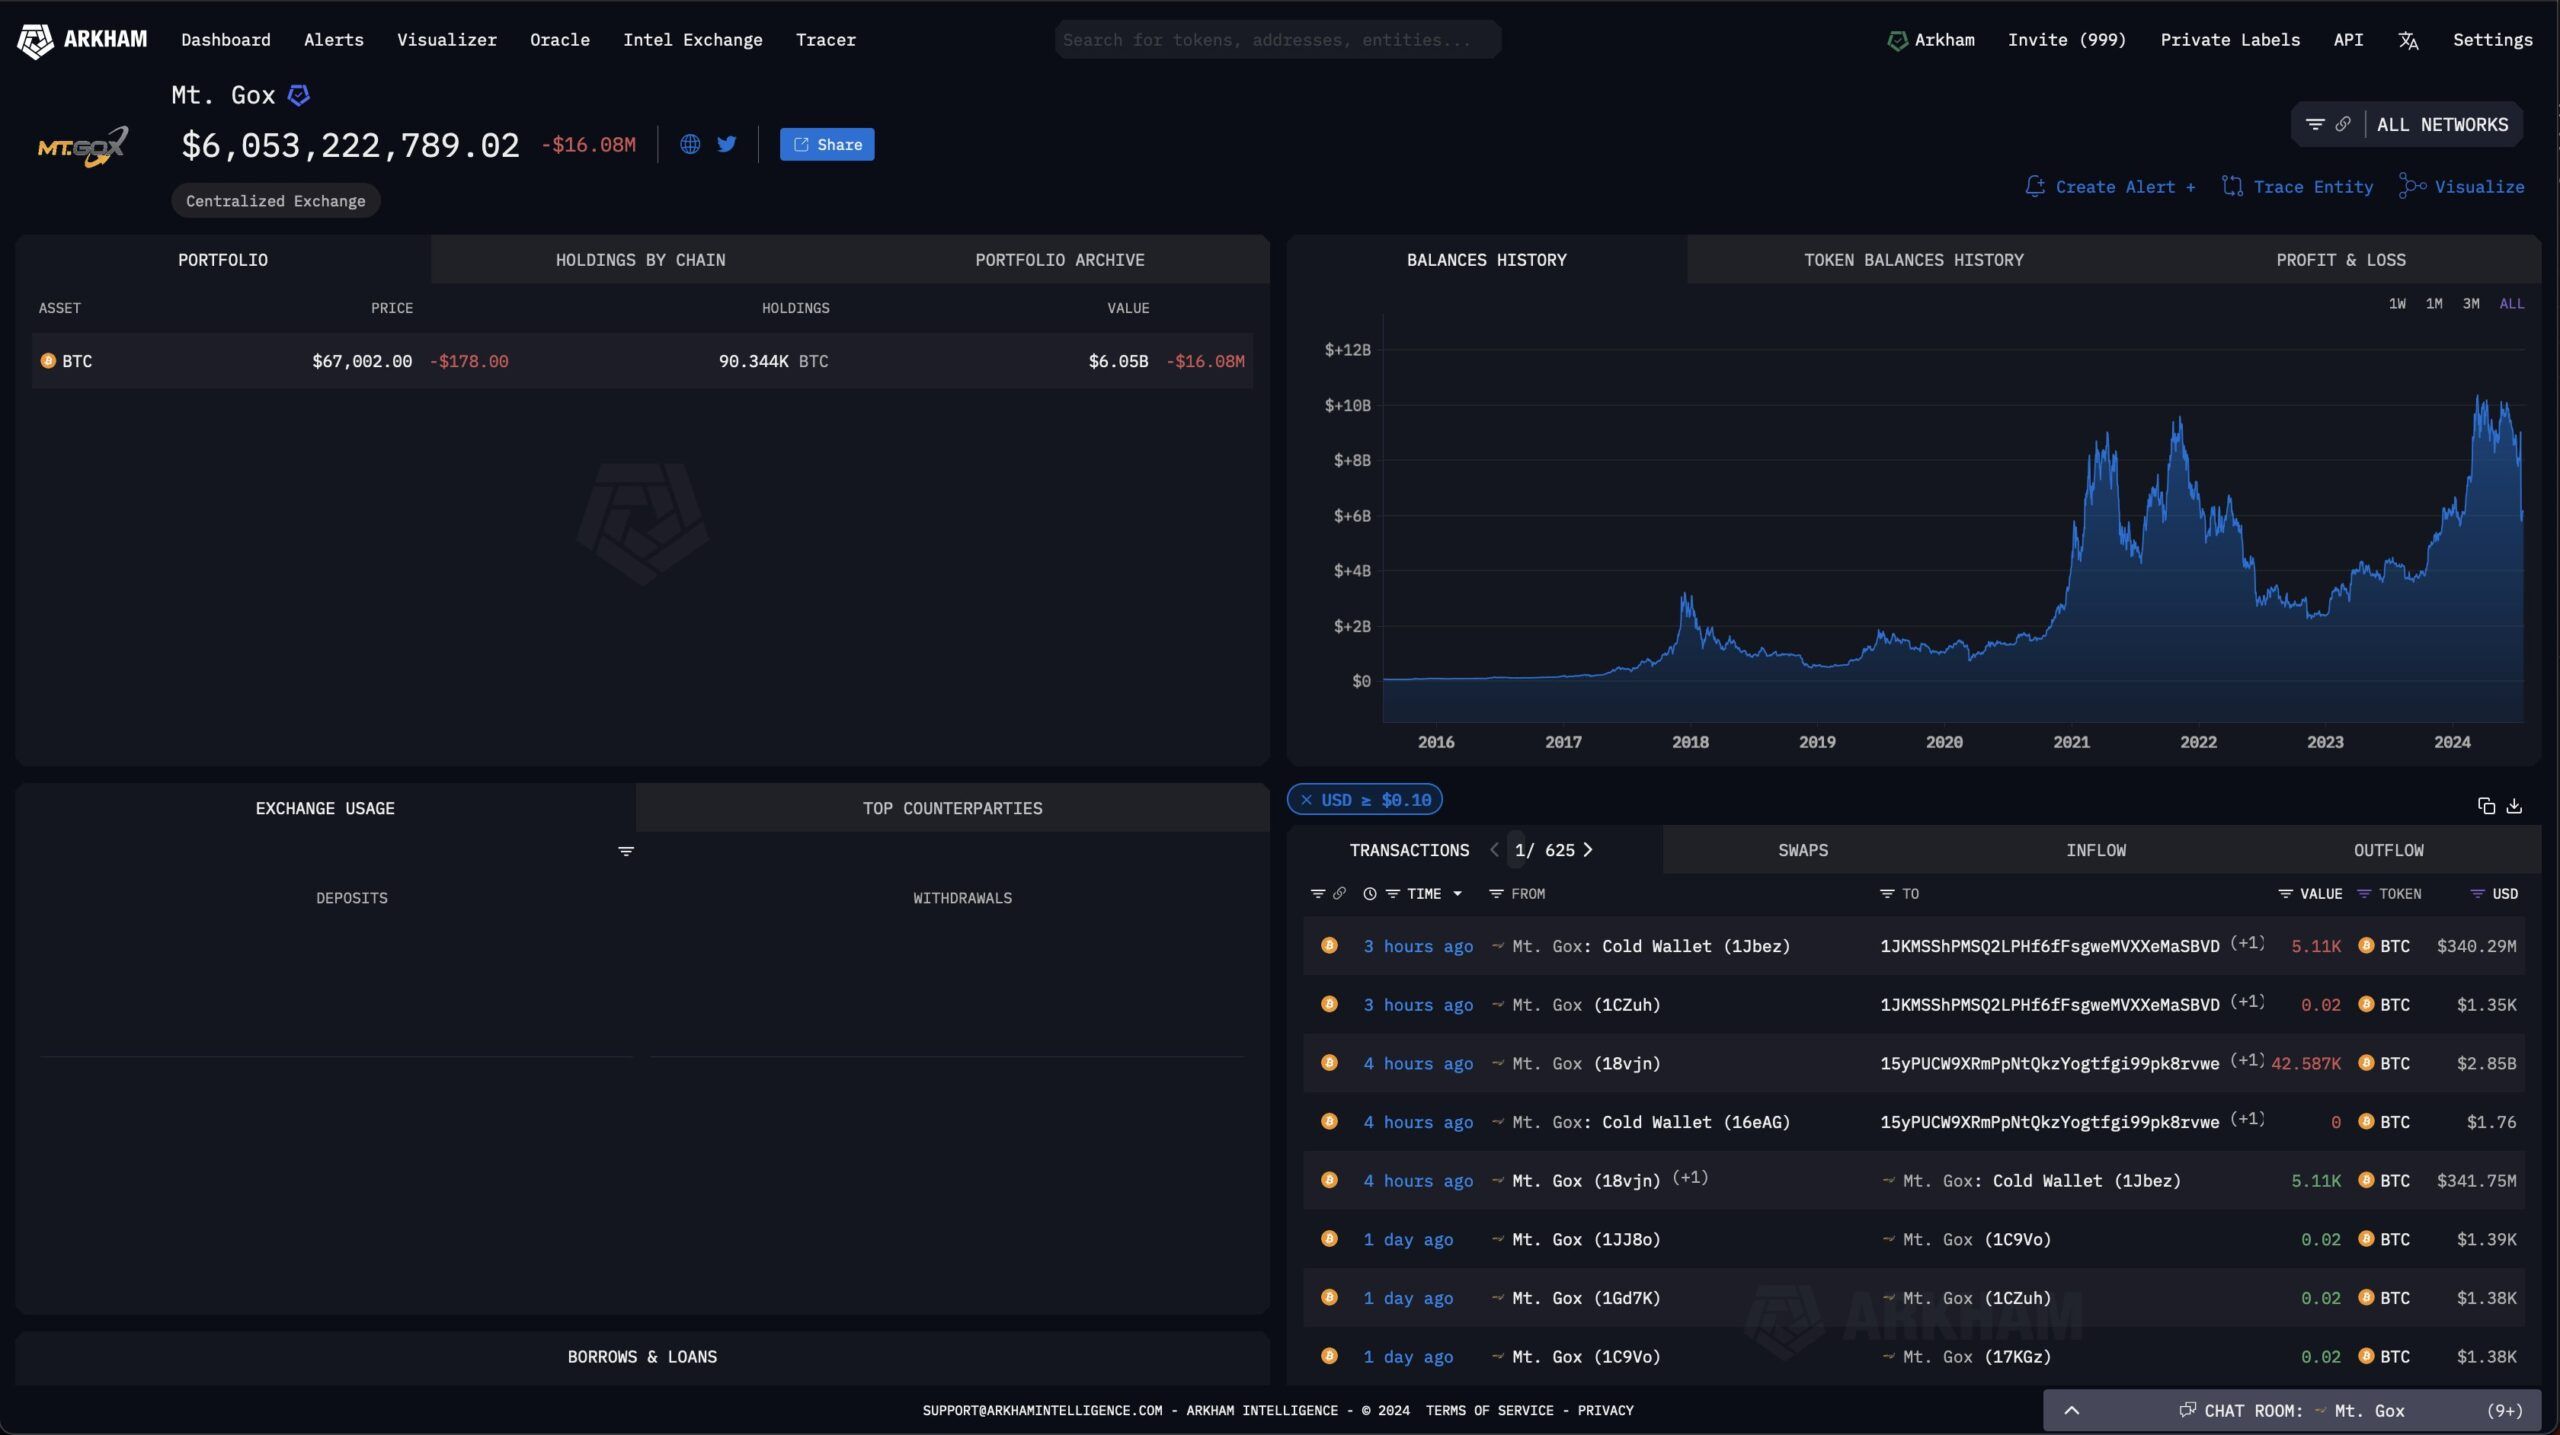Copy transactions using the copy icon

tap(2486, 806)
